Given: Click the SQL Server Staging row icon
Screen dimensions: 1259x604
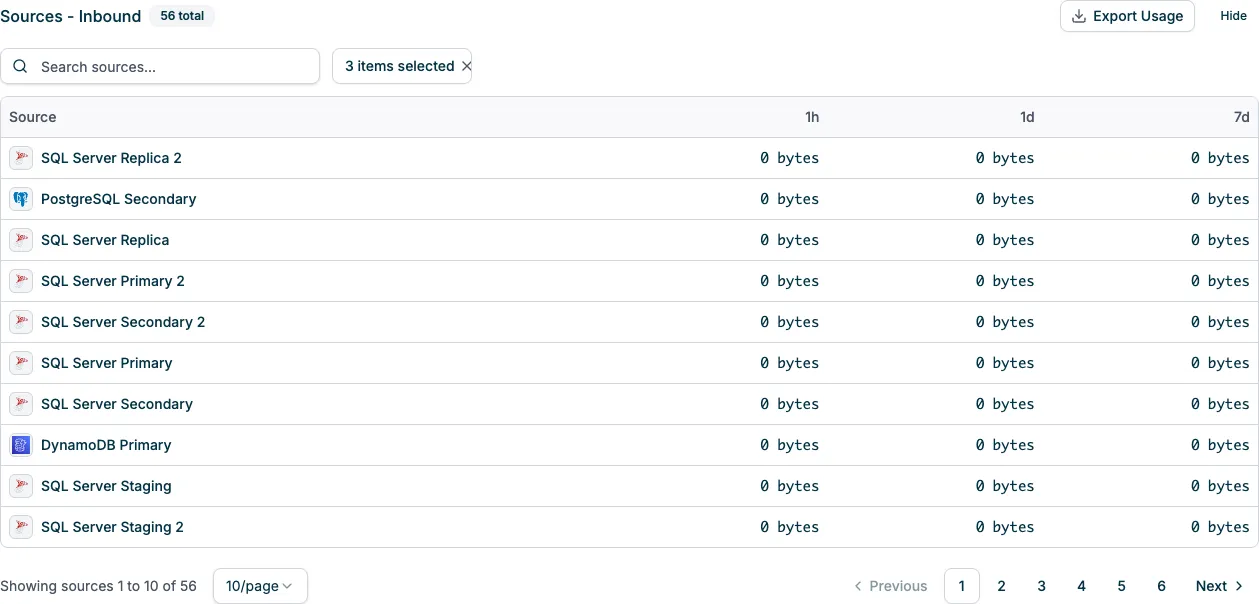Looking at the screenshot, I should tap(21, 486).
